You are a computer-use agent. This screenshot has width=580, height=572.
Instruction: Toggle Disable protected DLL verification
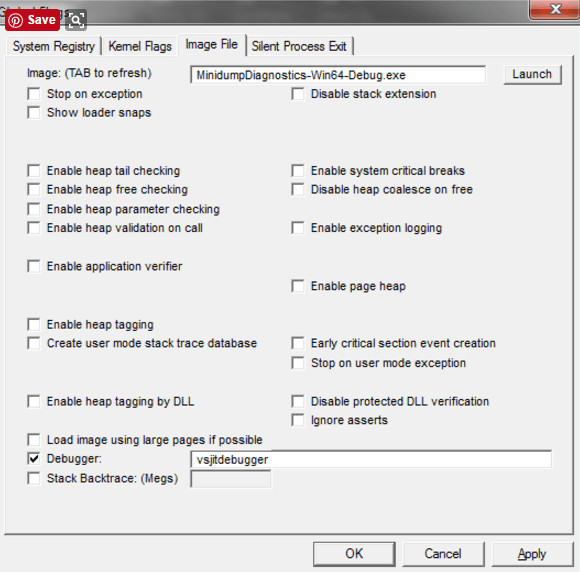pyautogui.click(x=298, y=401)
